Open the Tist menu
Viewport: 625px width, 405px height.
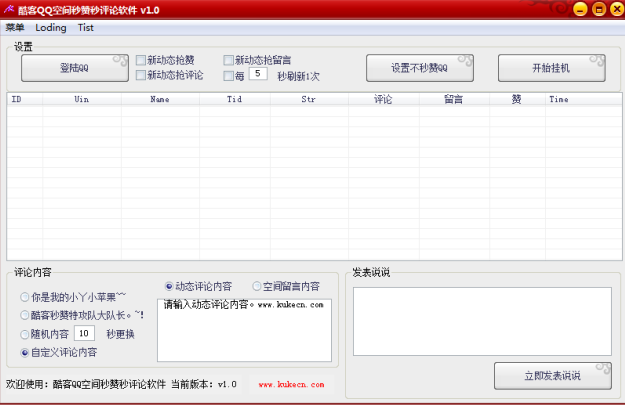85,27
